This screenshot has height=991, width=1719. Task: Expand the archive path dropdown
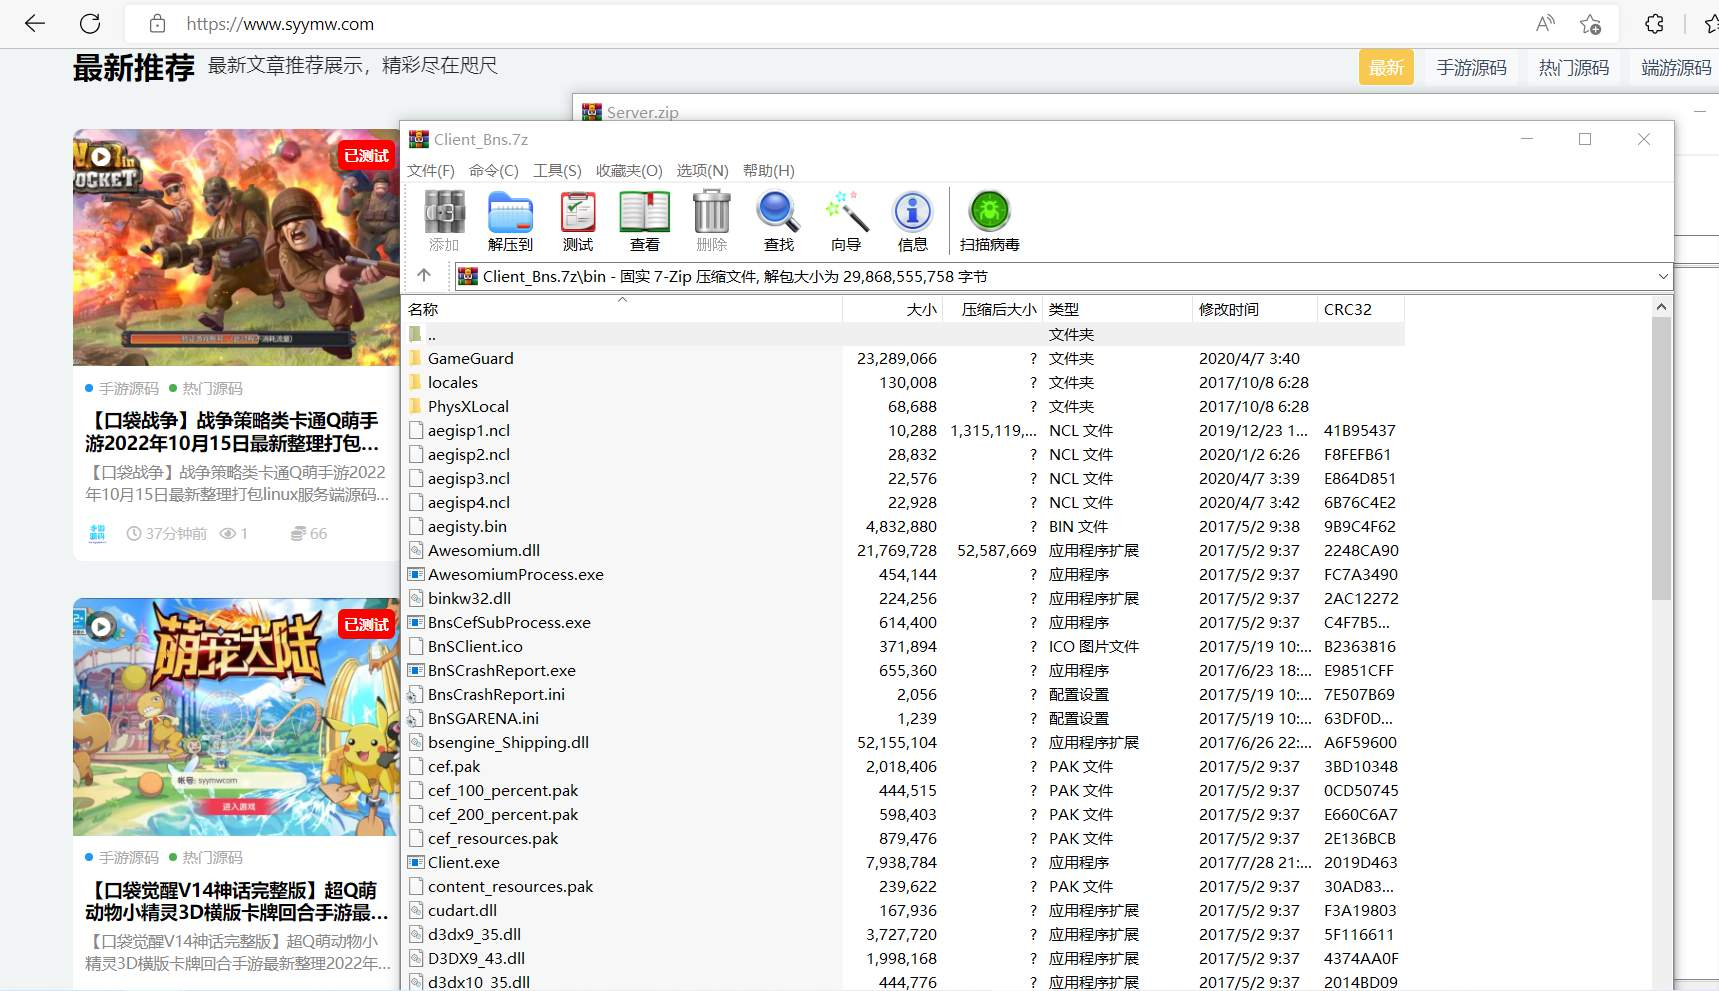(1662, 276)
